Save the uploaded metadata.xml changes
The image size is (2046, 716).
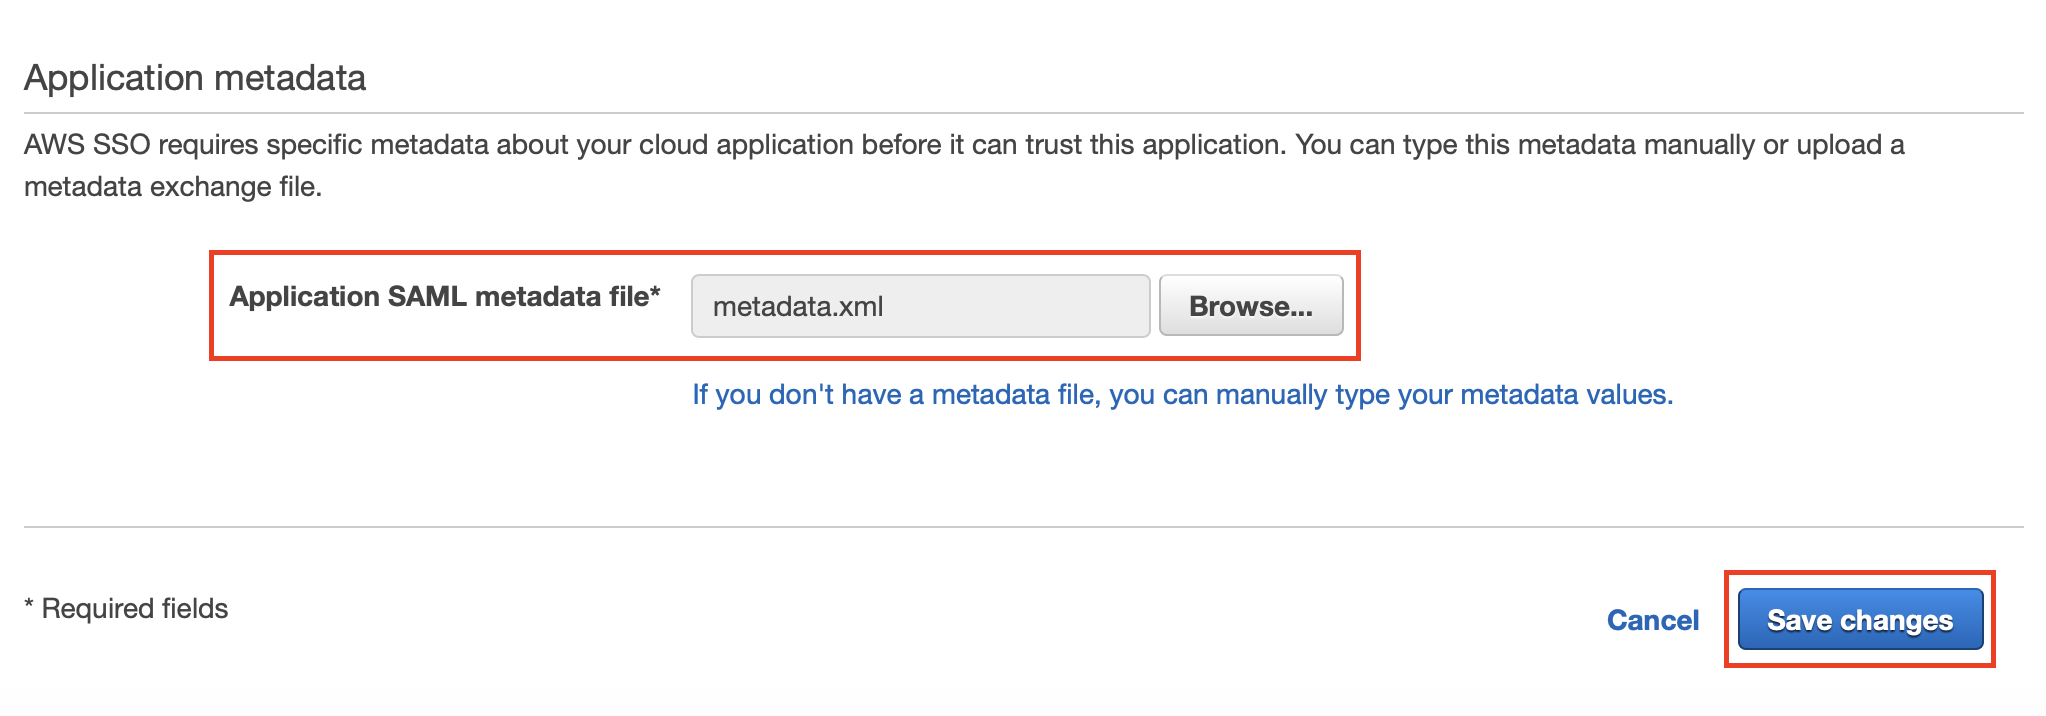pyautogui.click(x=1860, y=619)
